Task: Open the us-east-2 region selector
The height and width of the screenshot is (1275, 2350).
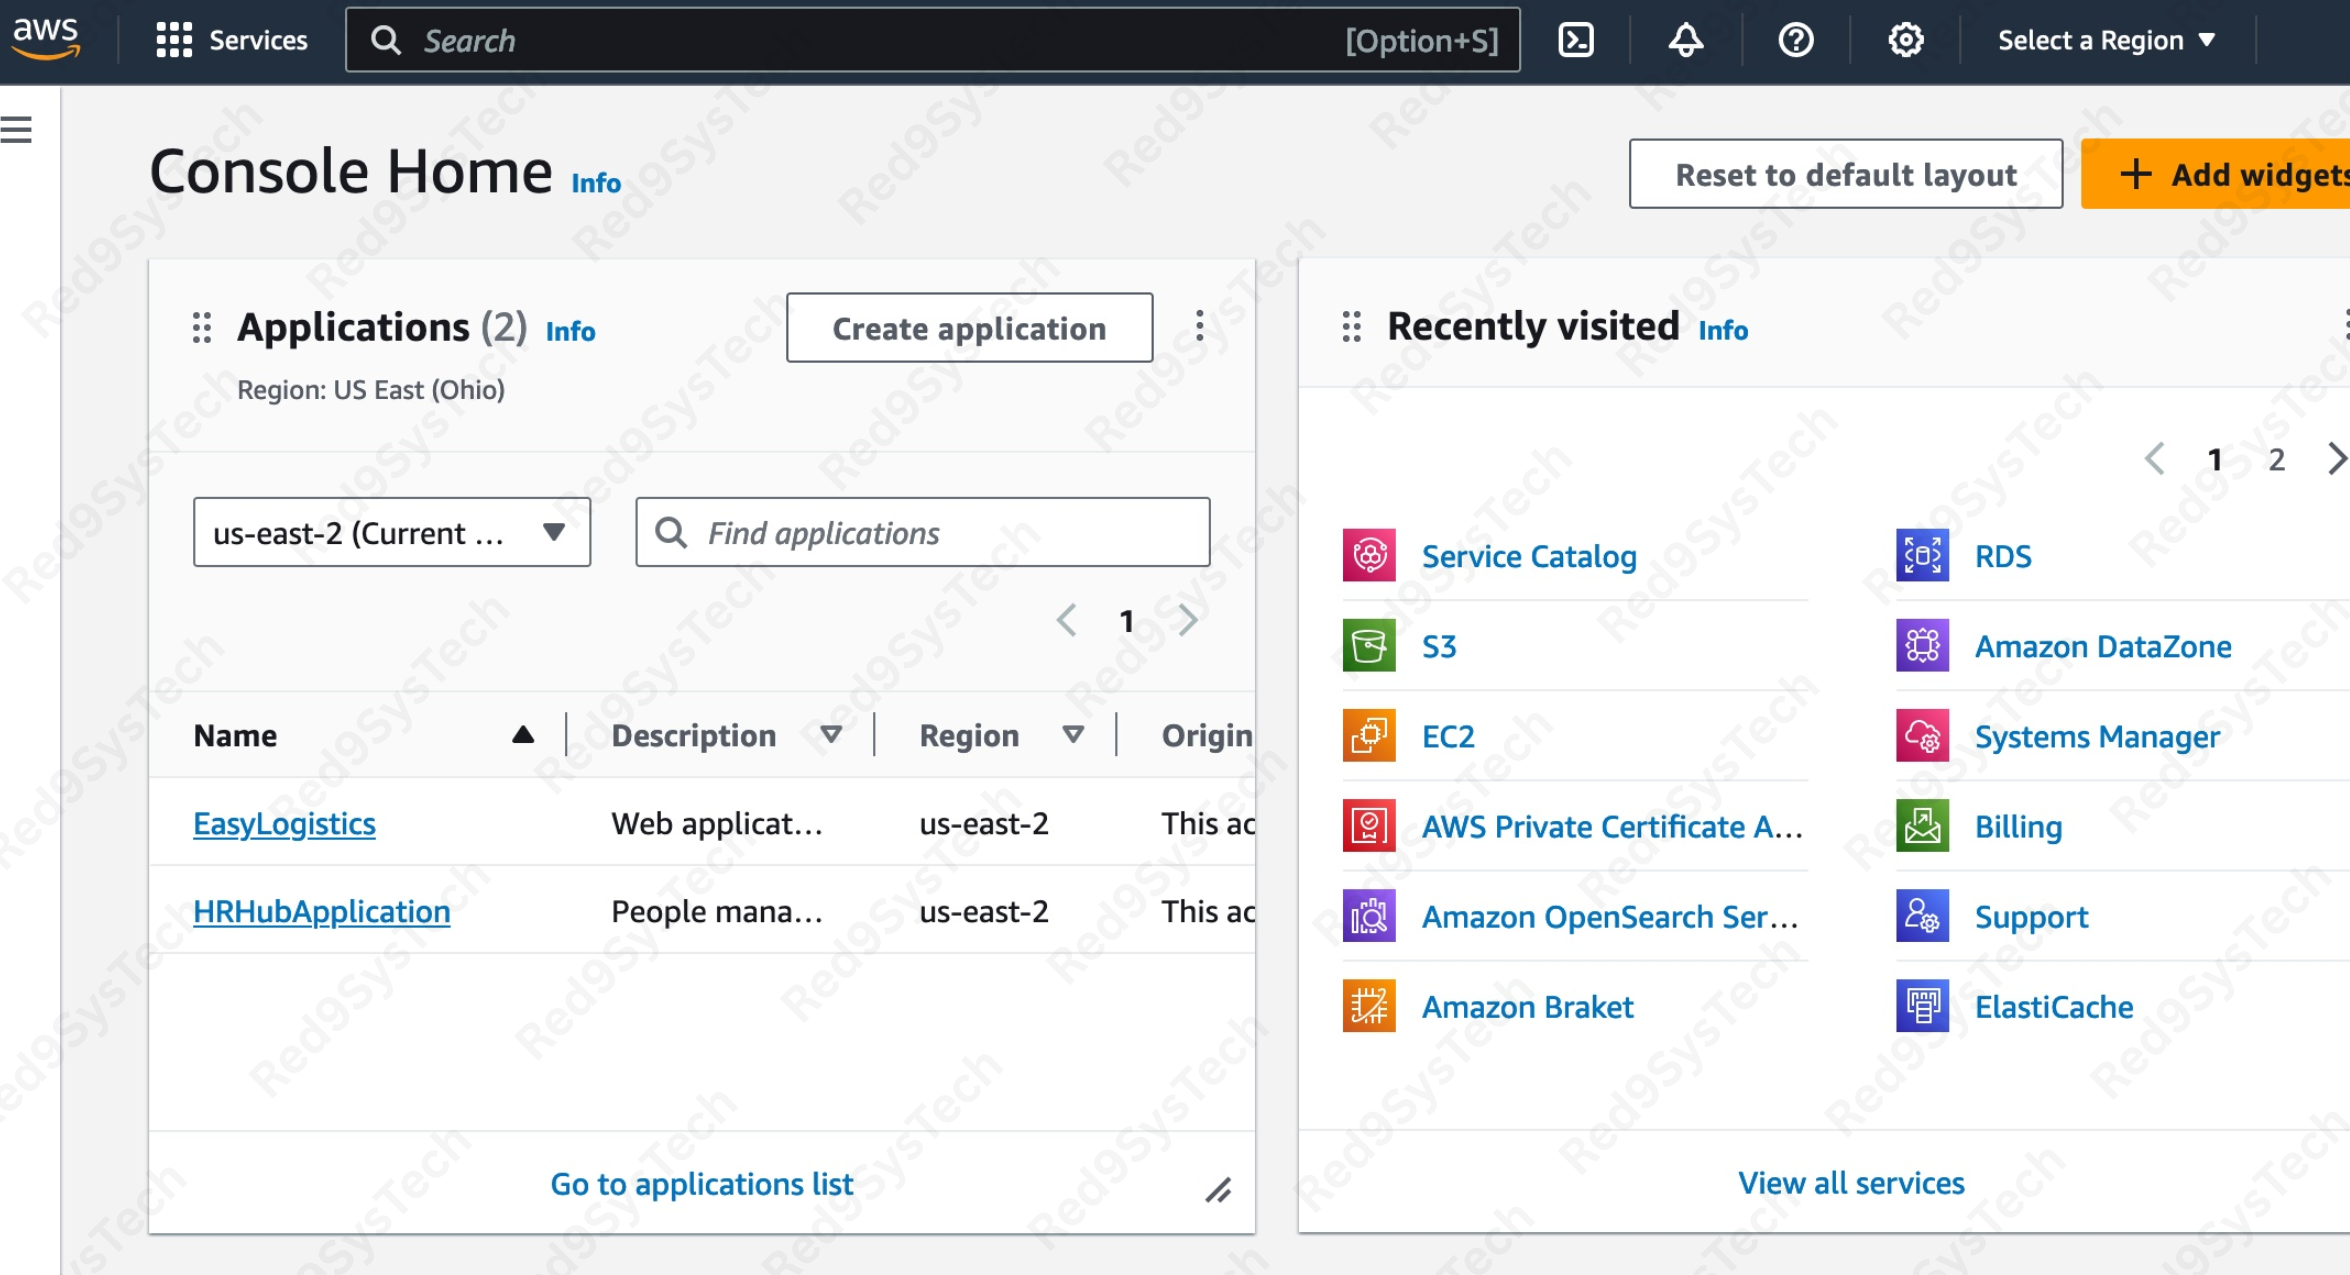Action: point(392,533)
